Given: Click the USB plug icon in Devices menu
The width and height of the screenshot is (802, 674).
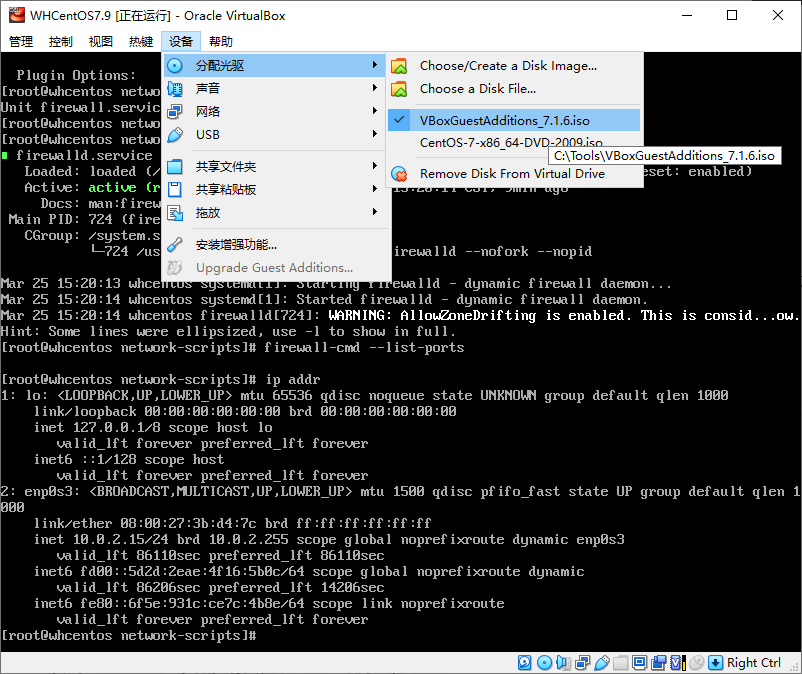Looking at the screenshot, I should 175,135.
